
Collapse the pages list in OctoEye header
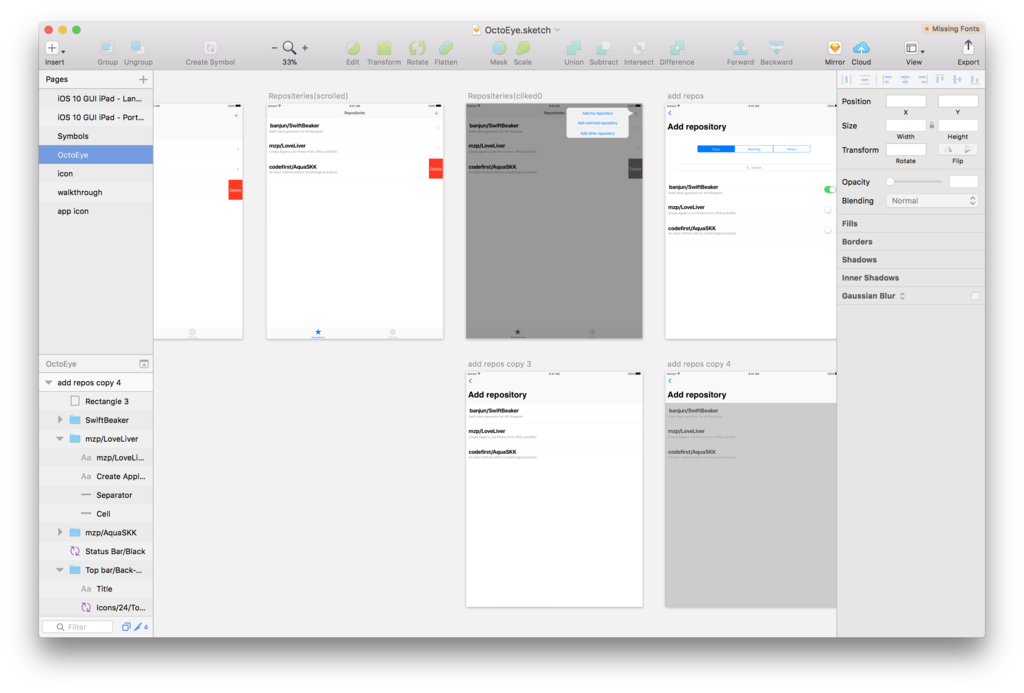click(144, 364)
